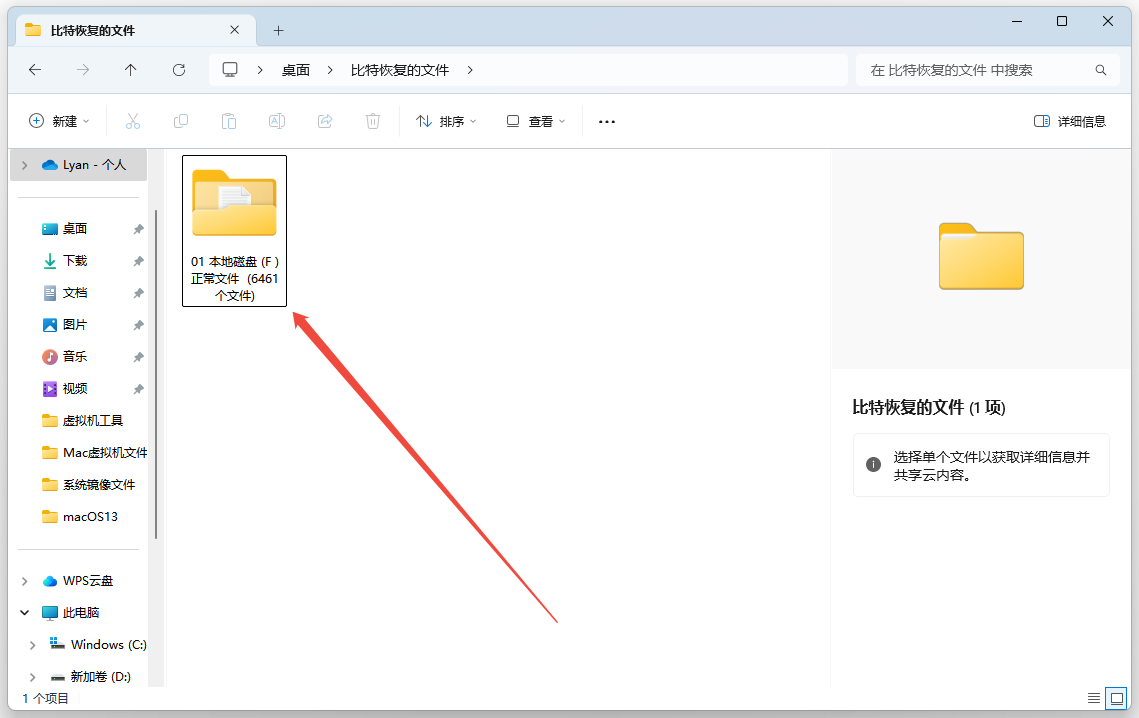Minimize the File Explorer window

(1017, 21)
